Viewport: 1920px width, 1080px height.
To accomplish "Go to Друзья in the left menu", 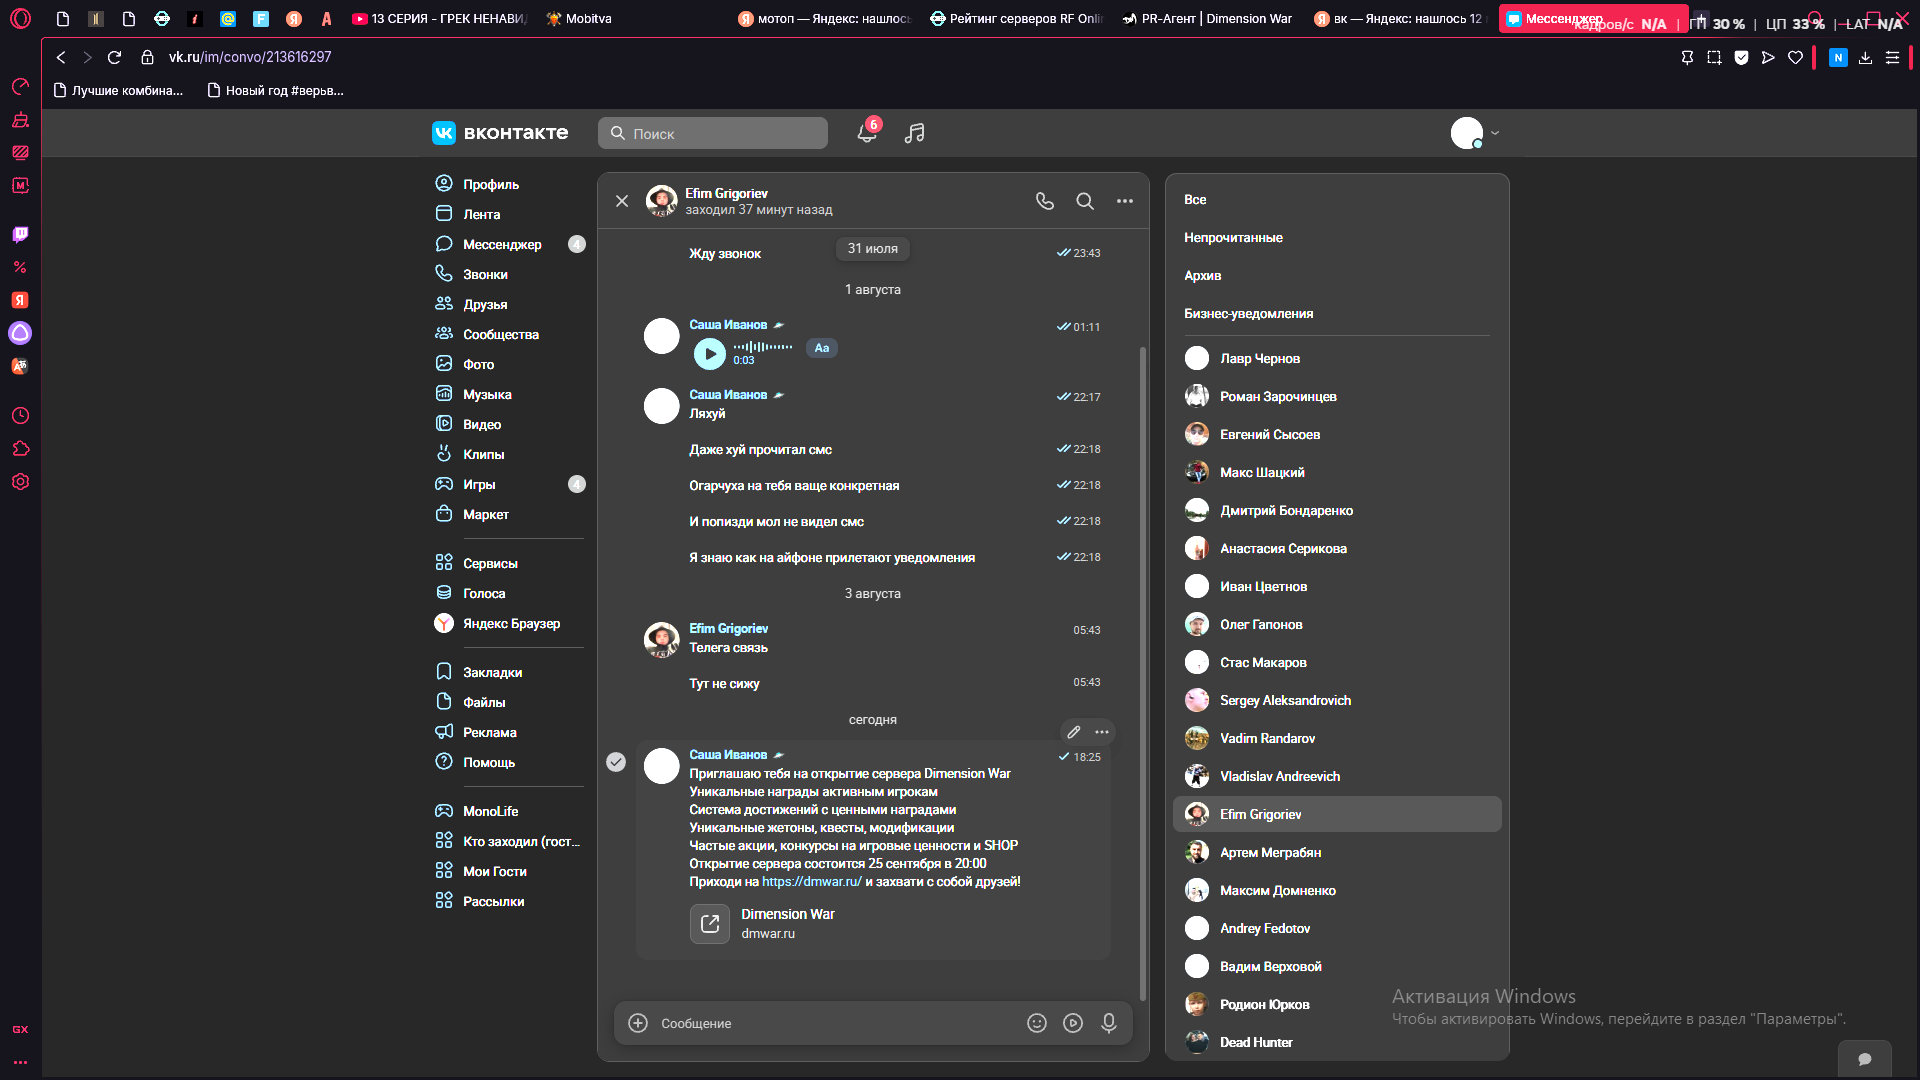I will [485, 304].
